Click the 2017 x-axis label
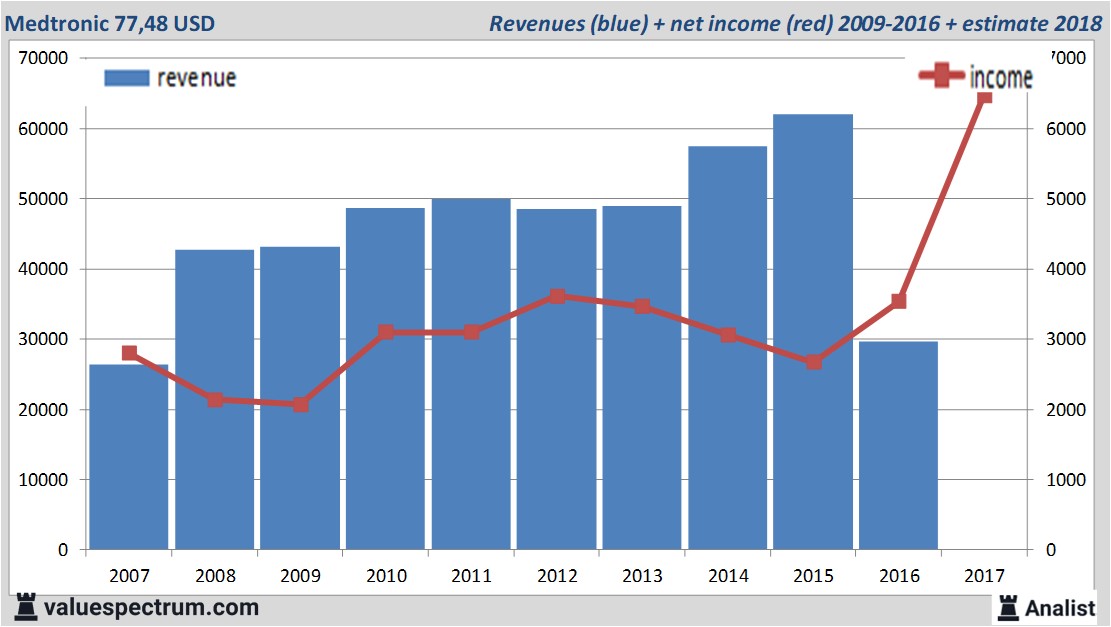This screenshot has height=627, width=1111. click(984, 575)
